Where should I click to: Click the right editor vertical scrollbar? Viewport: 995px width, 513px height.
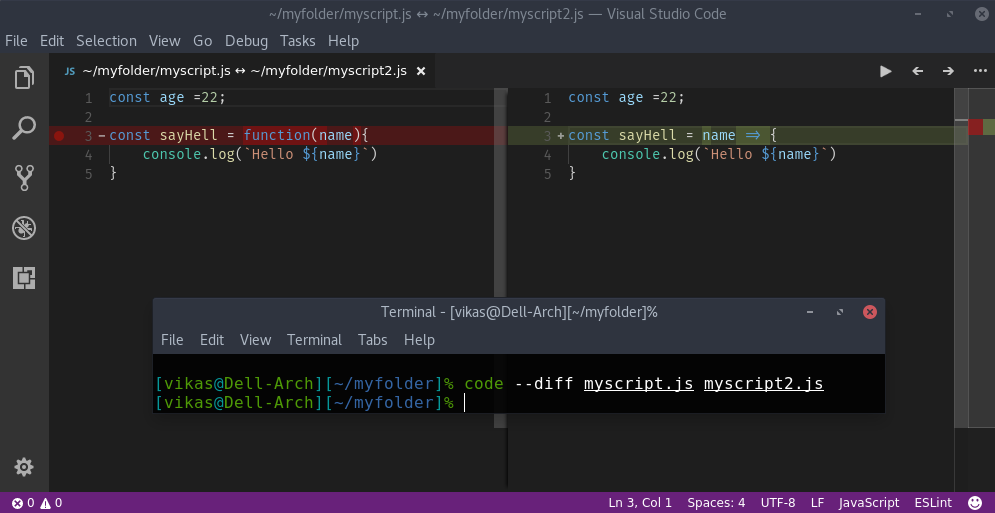pos(961,257)
